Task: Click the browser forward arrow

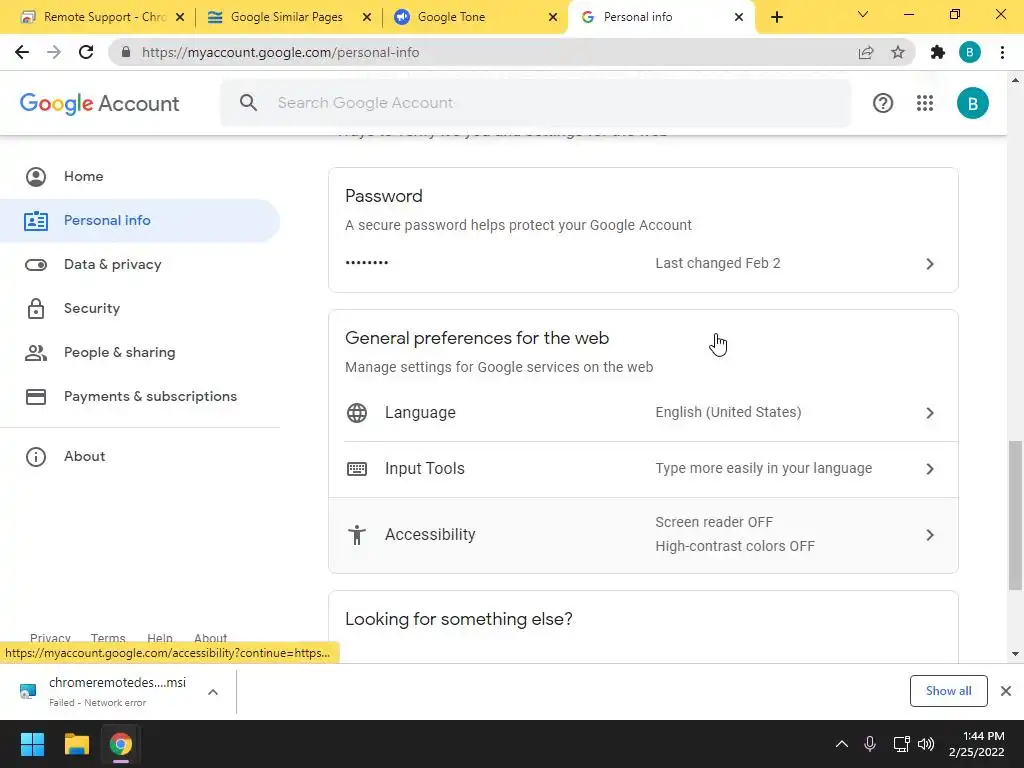Action: [54, 52]
